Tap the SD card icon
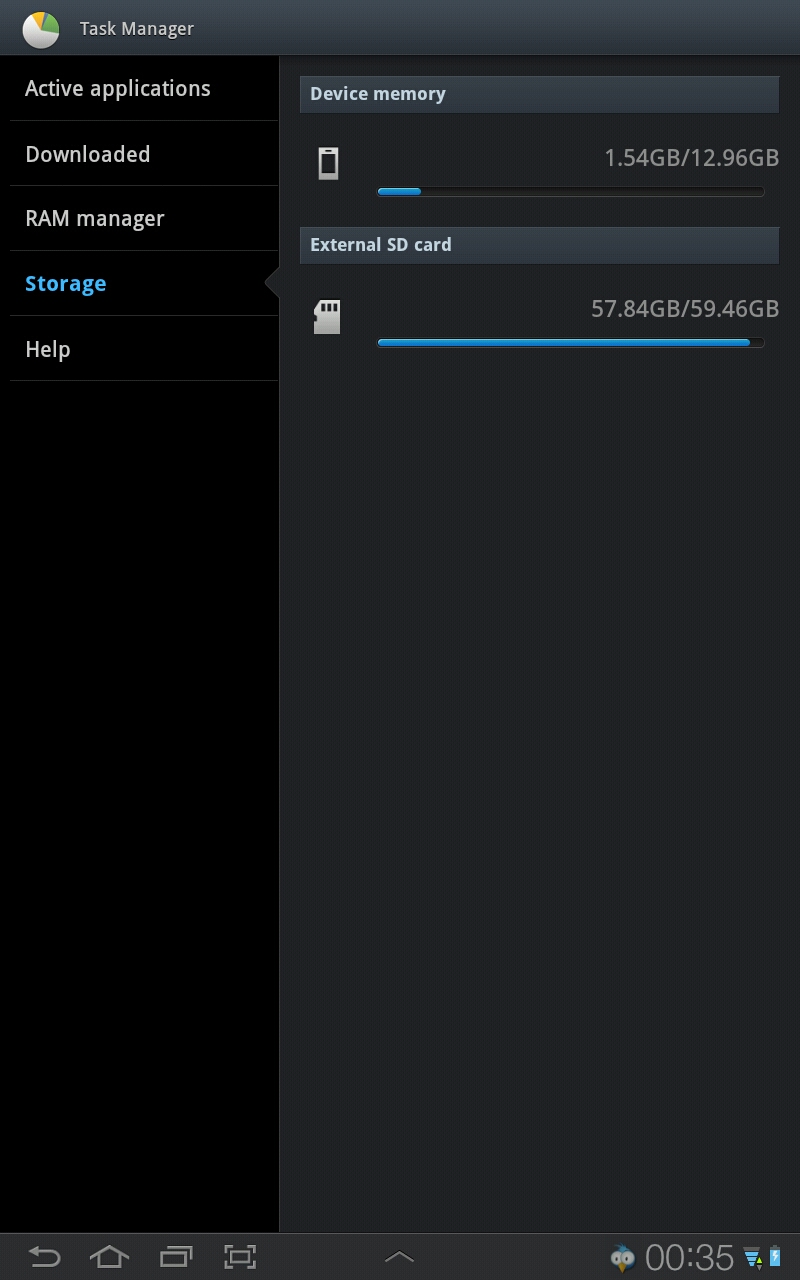Image resolution: width=800 pixels, height=1280 pixels. click(327, 317)
